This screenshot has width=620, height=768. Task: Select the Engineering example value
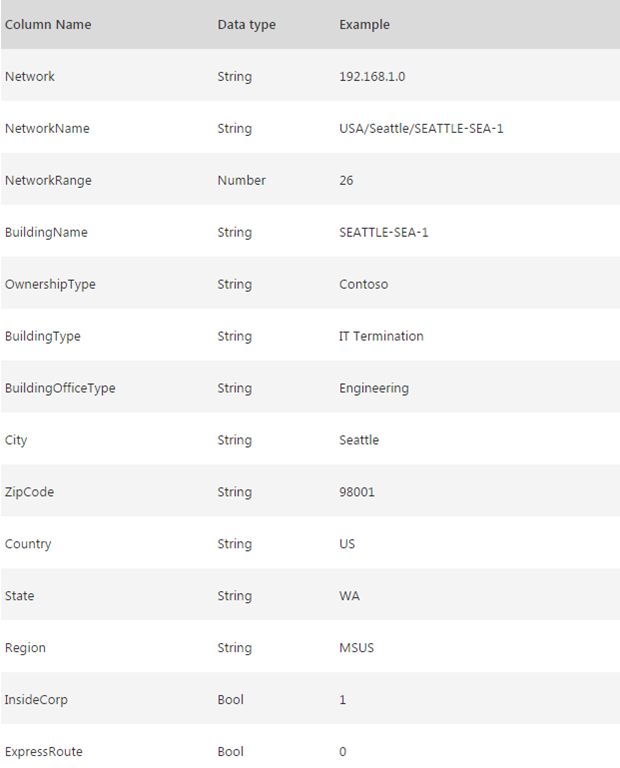click(x=374, y=388)
